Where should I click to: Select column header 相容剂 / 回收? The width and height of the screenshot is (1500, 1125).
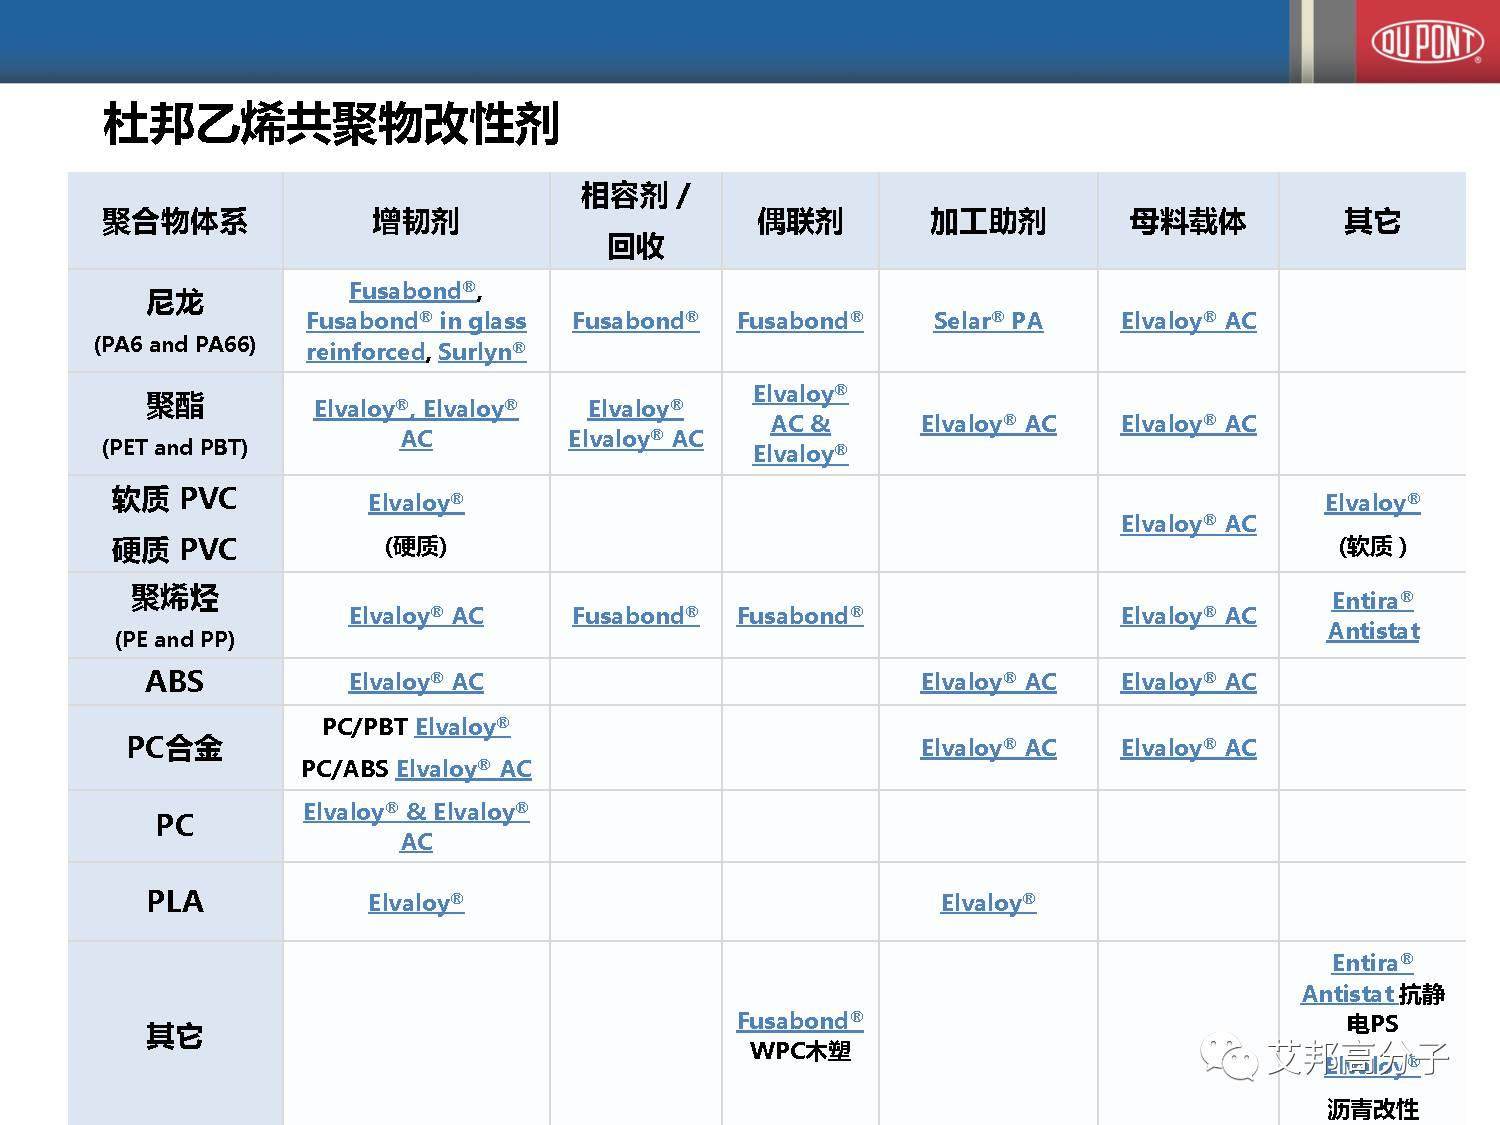pyautogui.click(x=636, y=221)
